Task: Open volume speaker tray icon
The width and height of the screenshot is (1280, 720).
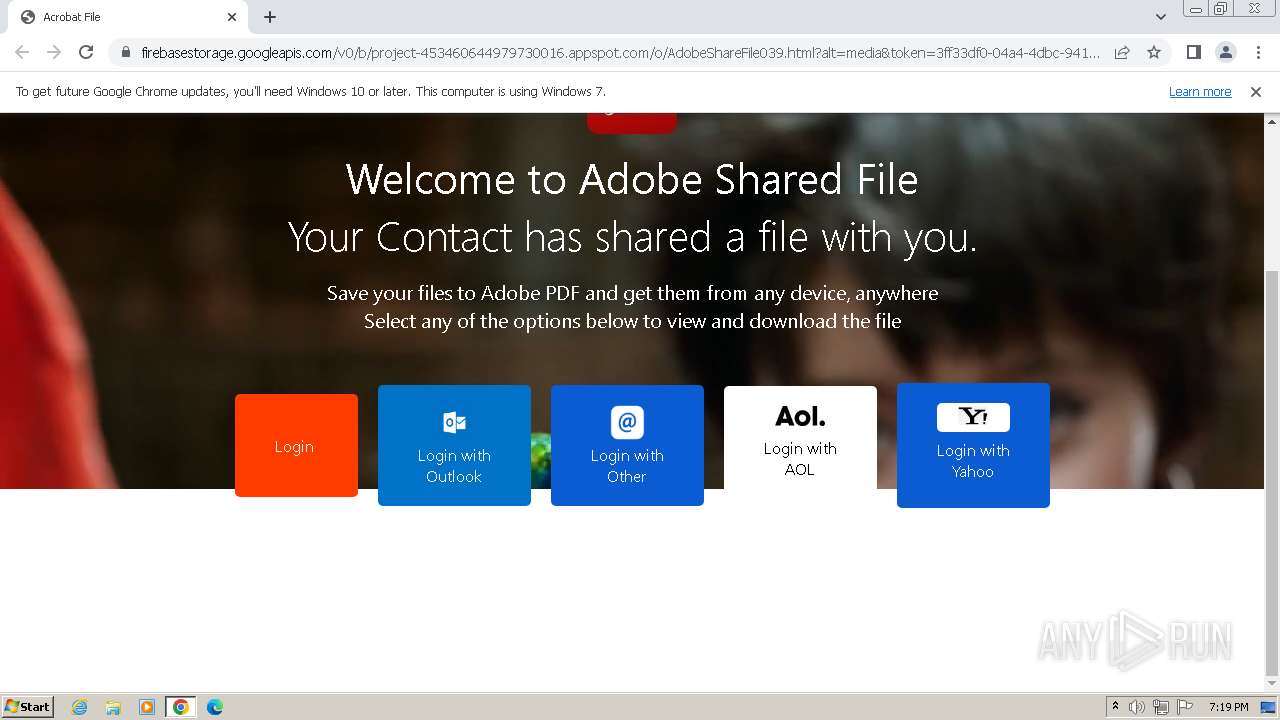Action: pyautogui.click(x=1137, y=707)
